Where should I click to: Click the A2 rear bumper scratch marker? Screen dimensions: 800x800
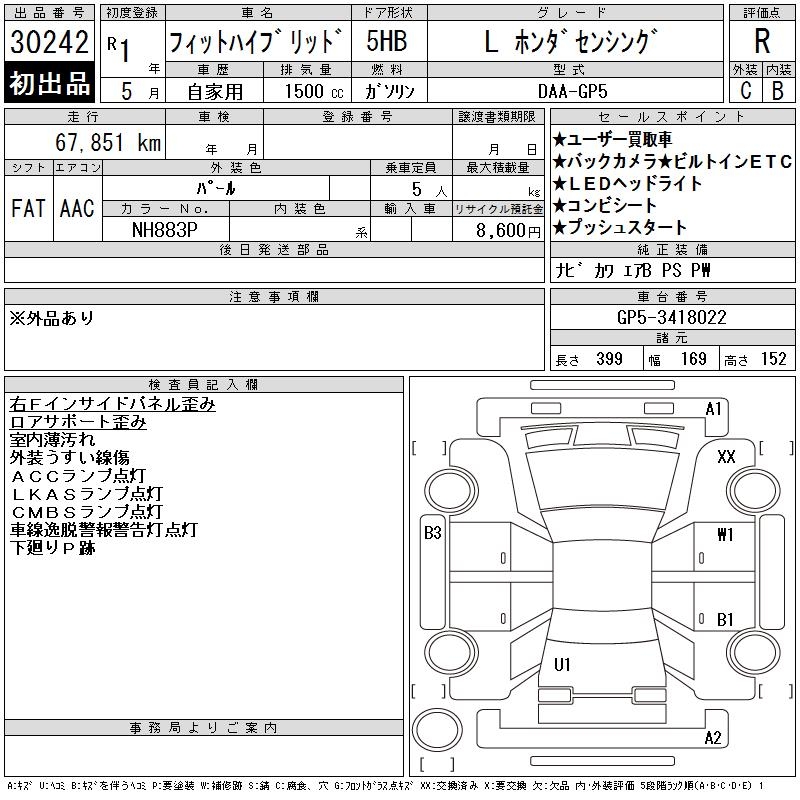713,737
